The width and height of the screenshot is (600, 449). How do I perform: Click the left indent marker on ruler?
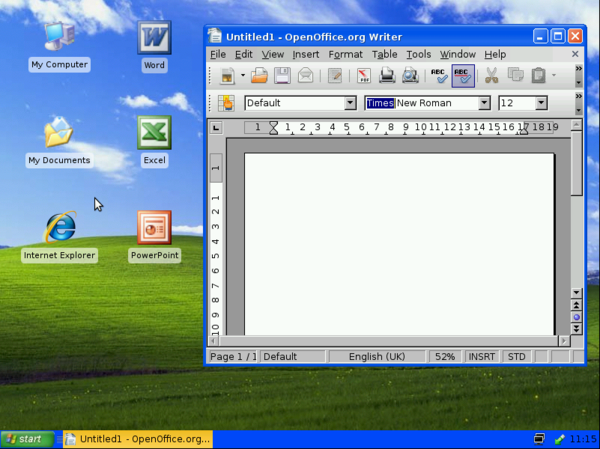pyautogui.click(x=273, y=128)
